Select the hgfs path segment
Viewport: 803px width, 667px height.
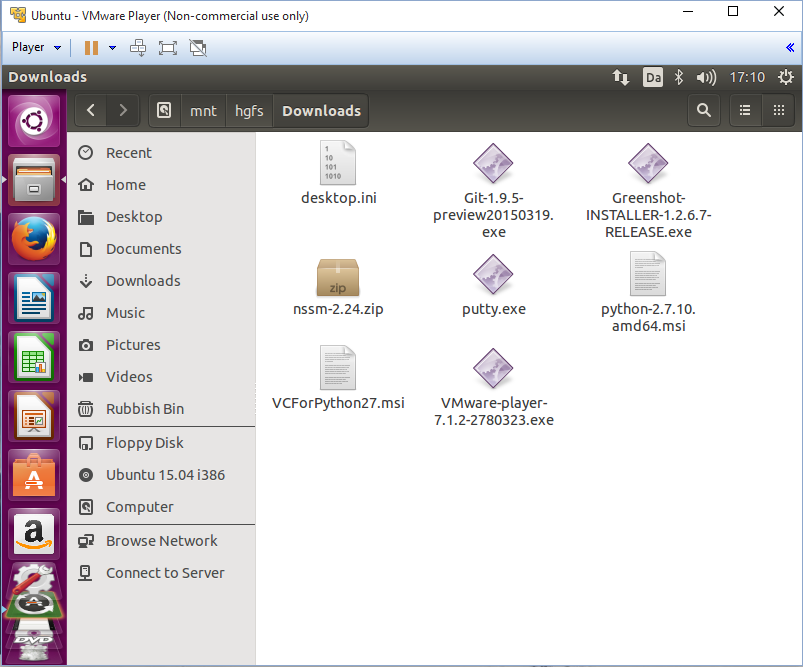point(249,111)
